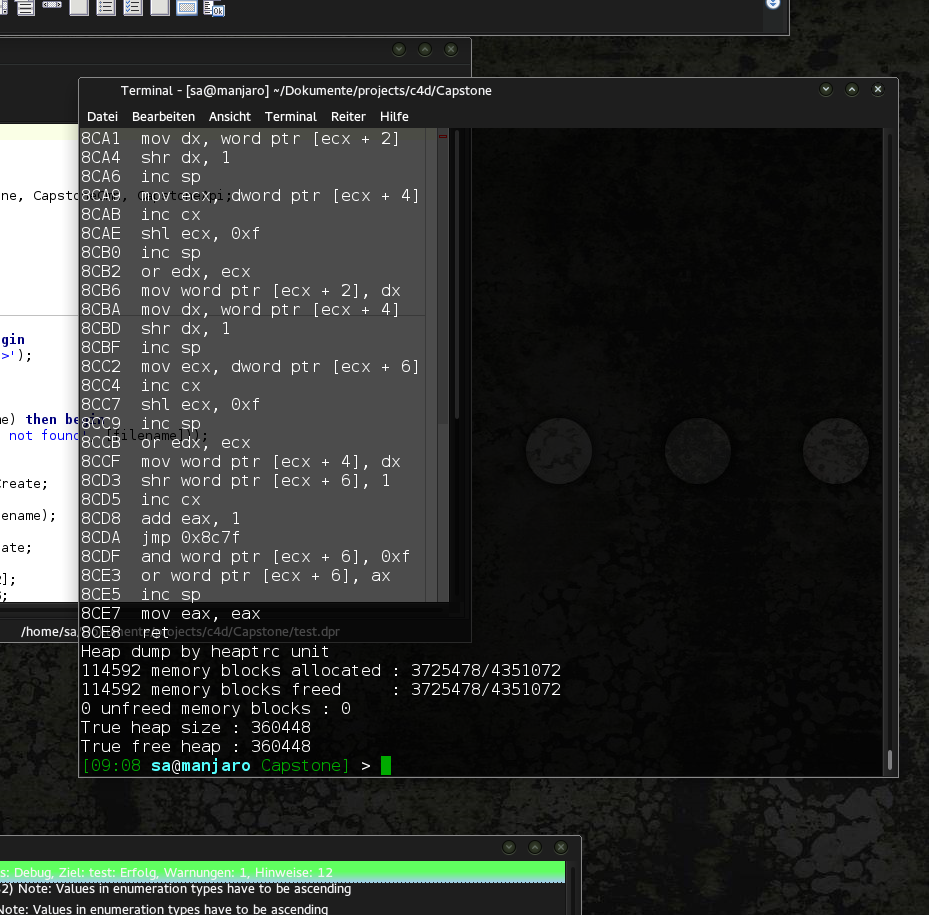This screenshot has width=929, height=915.
Task: Click the green cursor at the terminal prompt
Action: [386, 765]
